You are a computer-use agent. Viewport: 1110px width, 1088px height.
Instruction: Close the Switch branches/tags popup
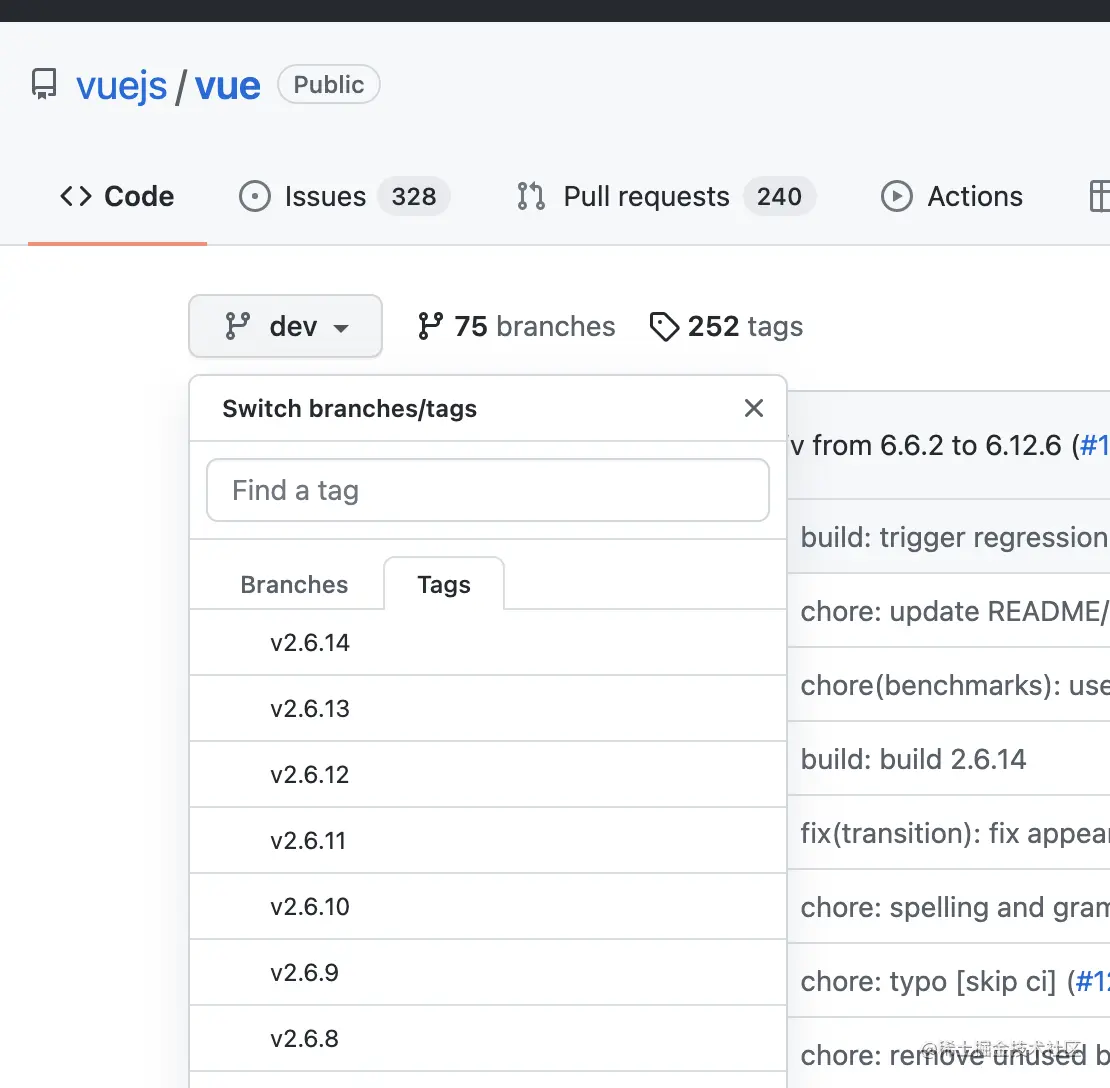pyautogui.click(x=754, y=408)
